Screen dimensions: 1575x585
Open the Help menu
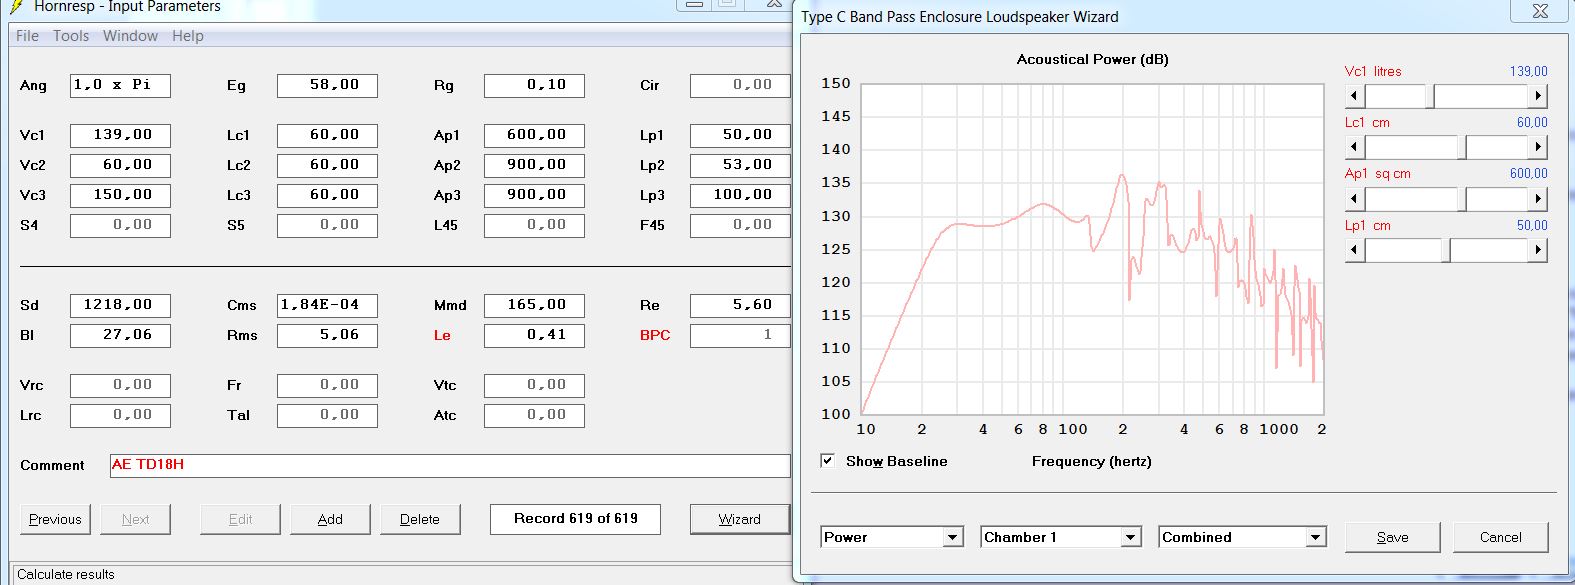[188, 36]
